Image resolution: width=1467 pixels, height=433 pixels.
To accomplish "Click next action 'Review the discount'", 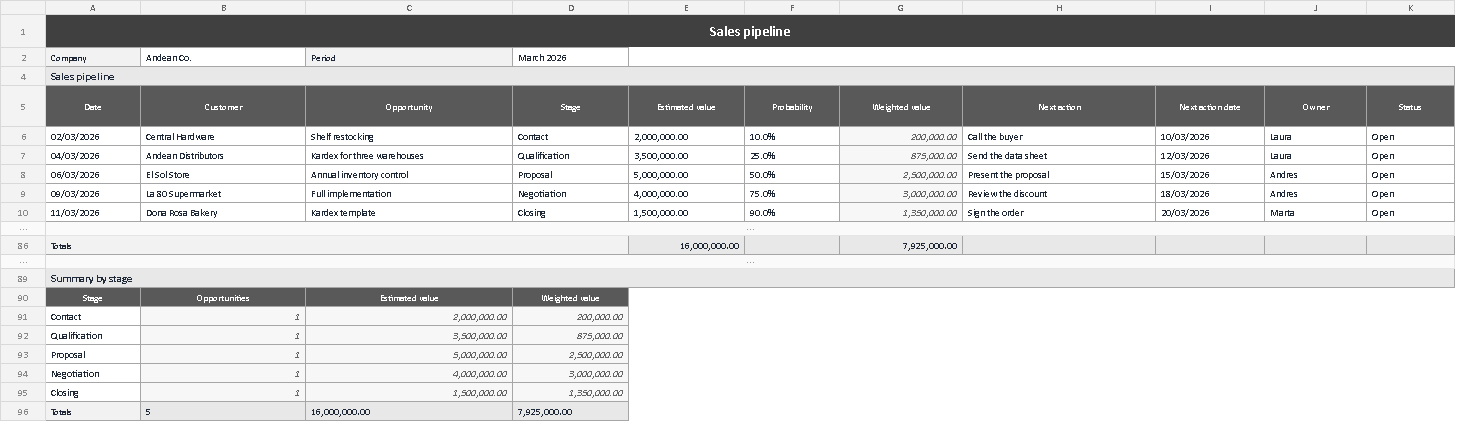I will pyautogui.click(x=1059, y=194).
